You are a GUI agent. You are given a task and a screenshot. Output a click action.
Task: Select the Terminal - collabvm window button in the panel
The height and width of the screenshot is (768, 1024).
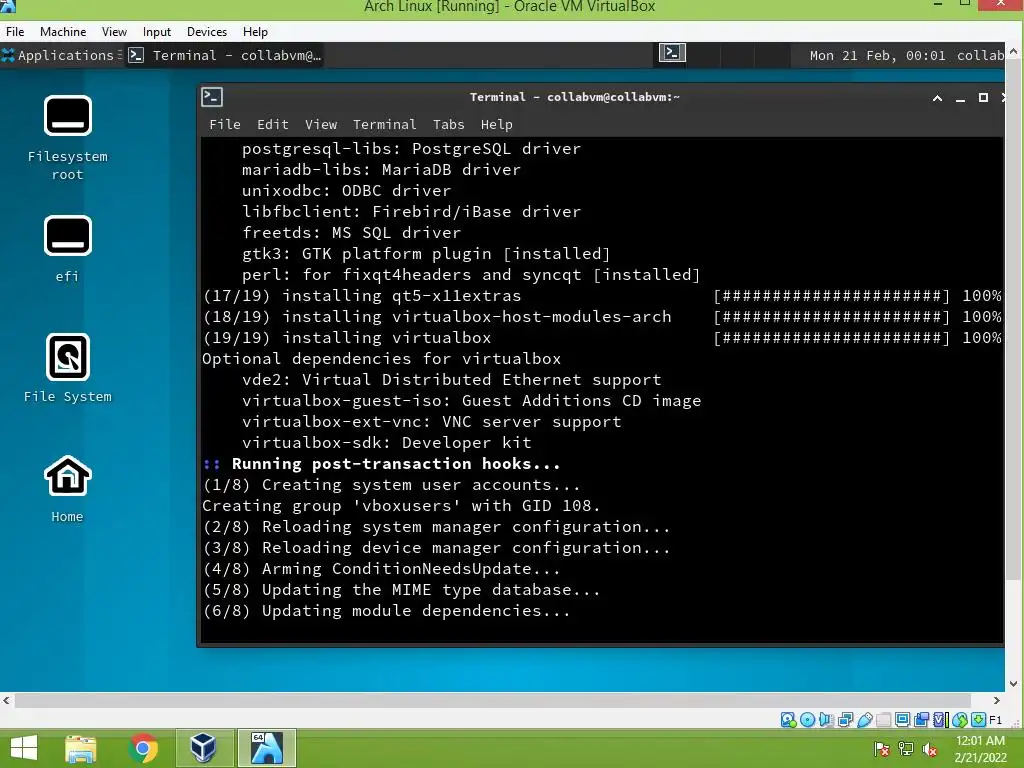pyautogui.click(x=225, y=56)
